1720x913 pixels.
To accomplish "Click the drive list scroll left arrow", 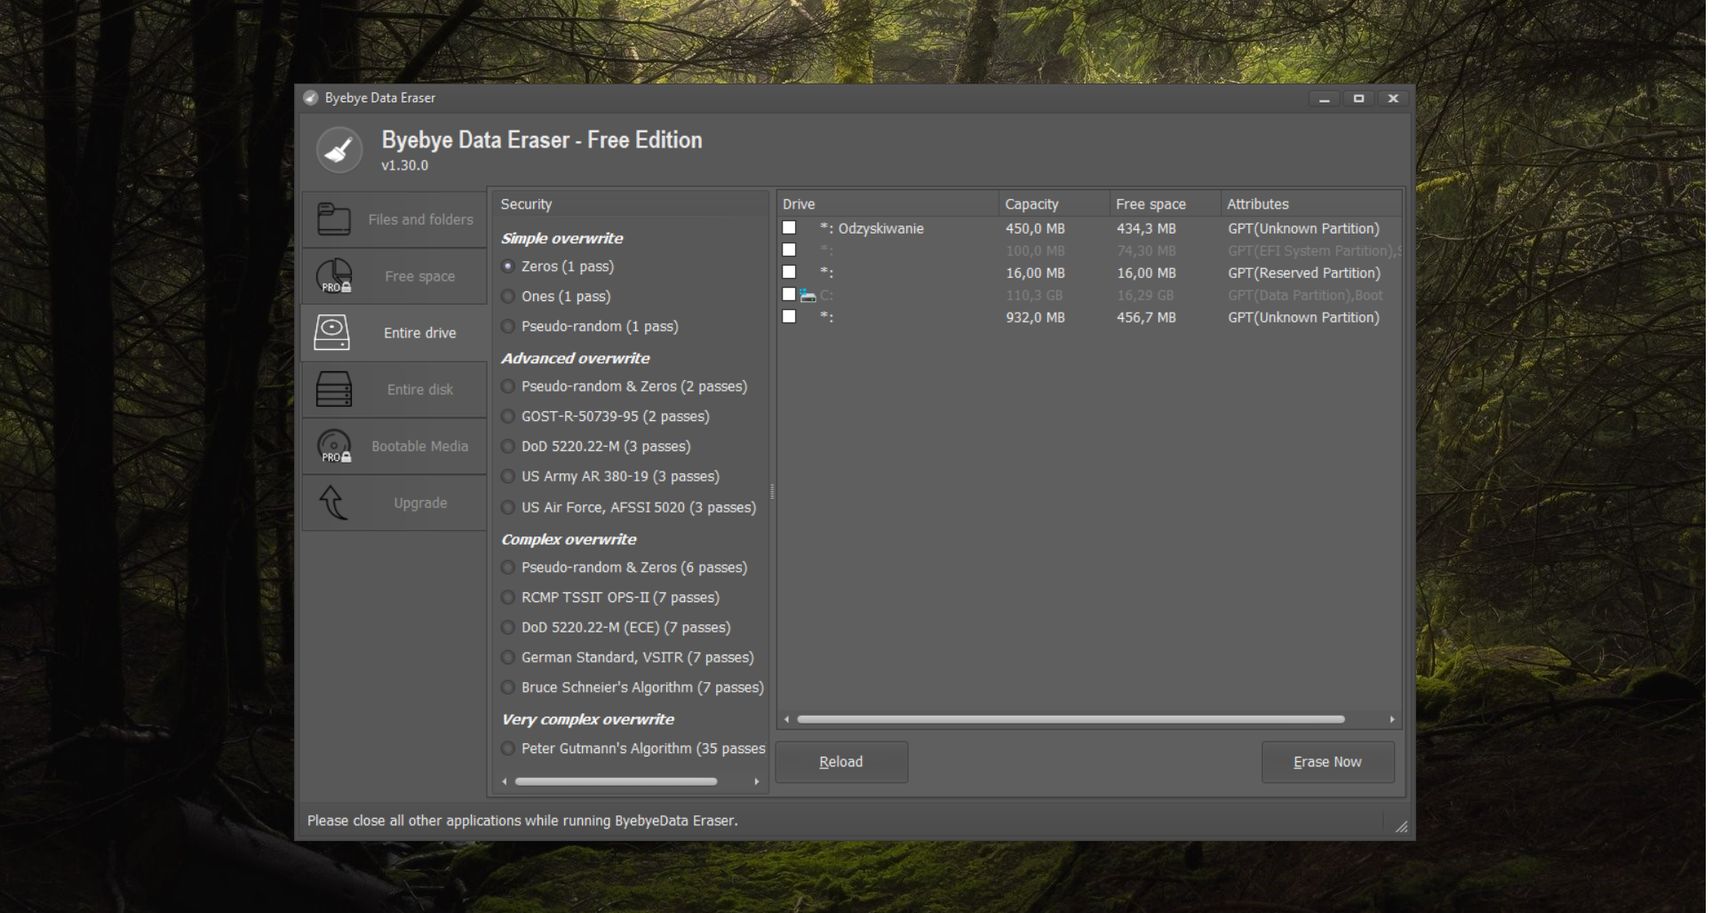I will pos(787,719).
